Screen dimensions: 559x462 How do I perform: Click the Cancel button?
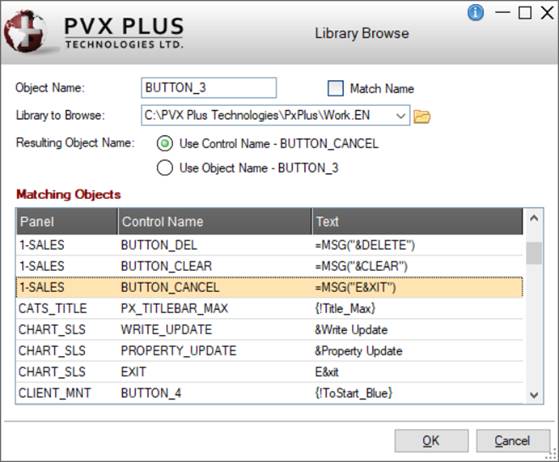coord(513,441)
